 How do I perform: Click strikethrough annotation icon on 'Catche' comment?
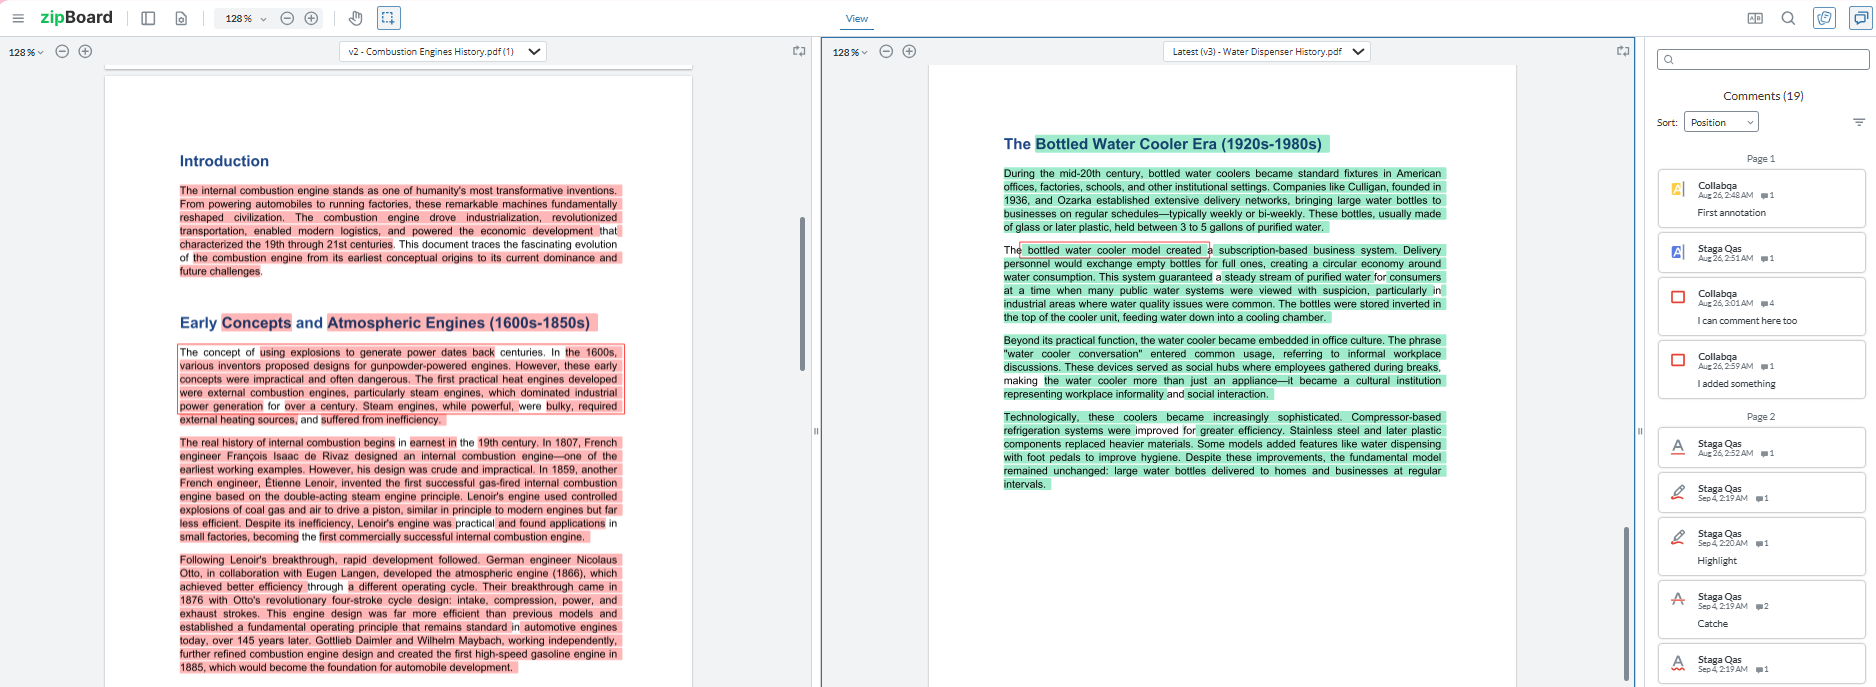1678,600
